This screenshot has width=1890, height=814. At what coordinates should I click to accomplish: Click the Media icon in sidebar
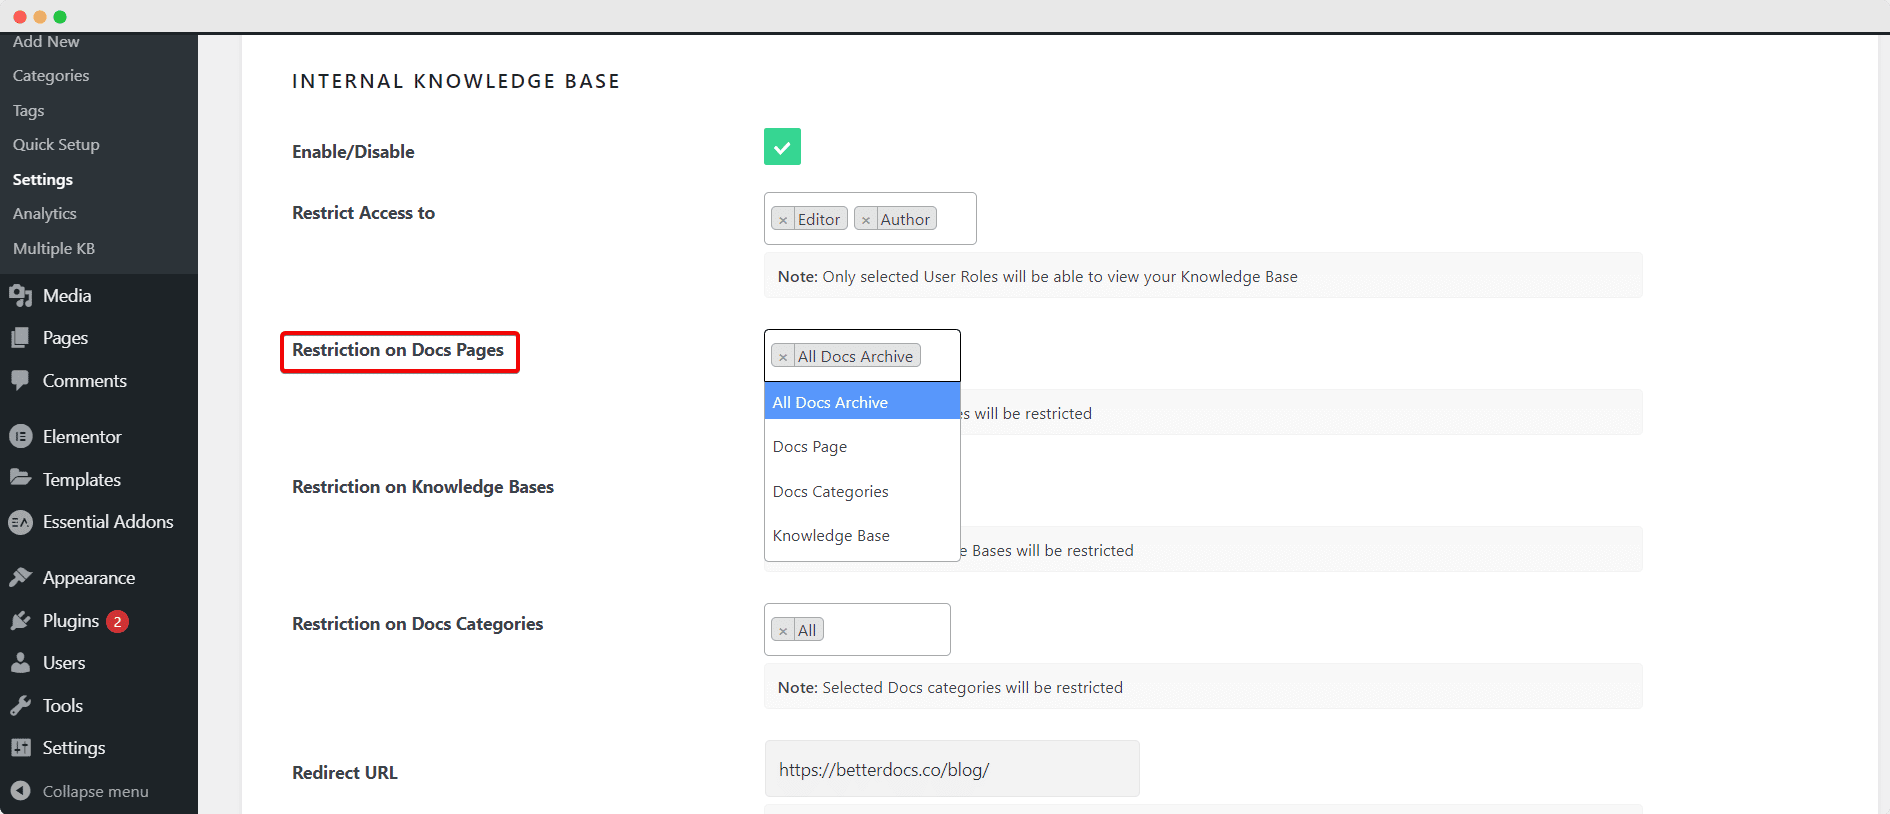21,296
